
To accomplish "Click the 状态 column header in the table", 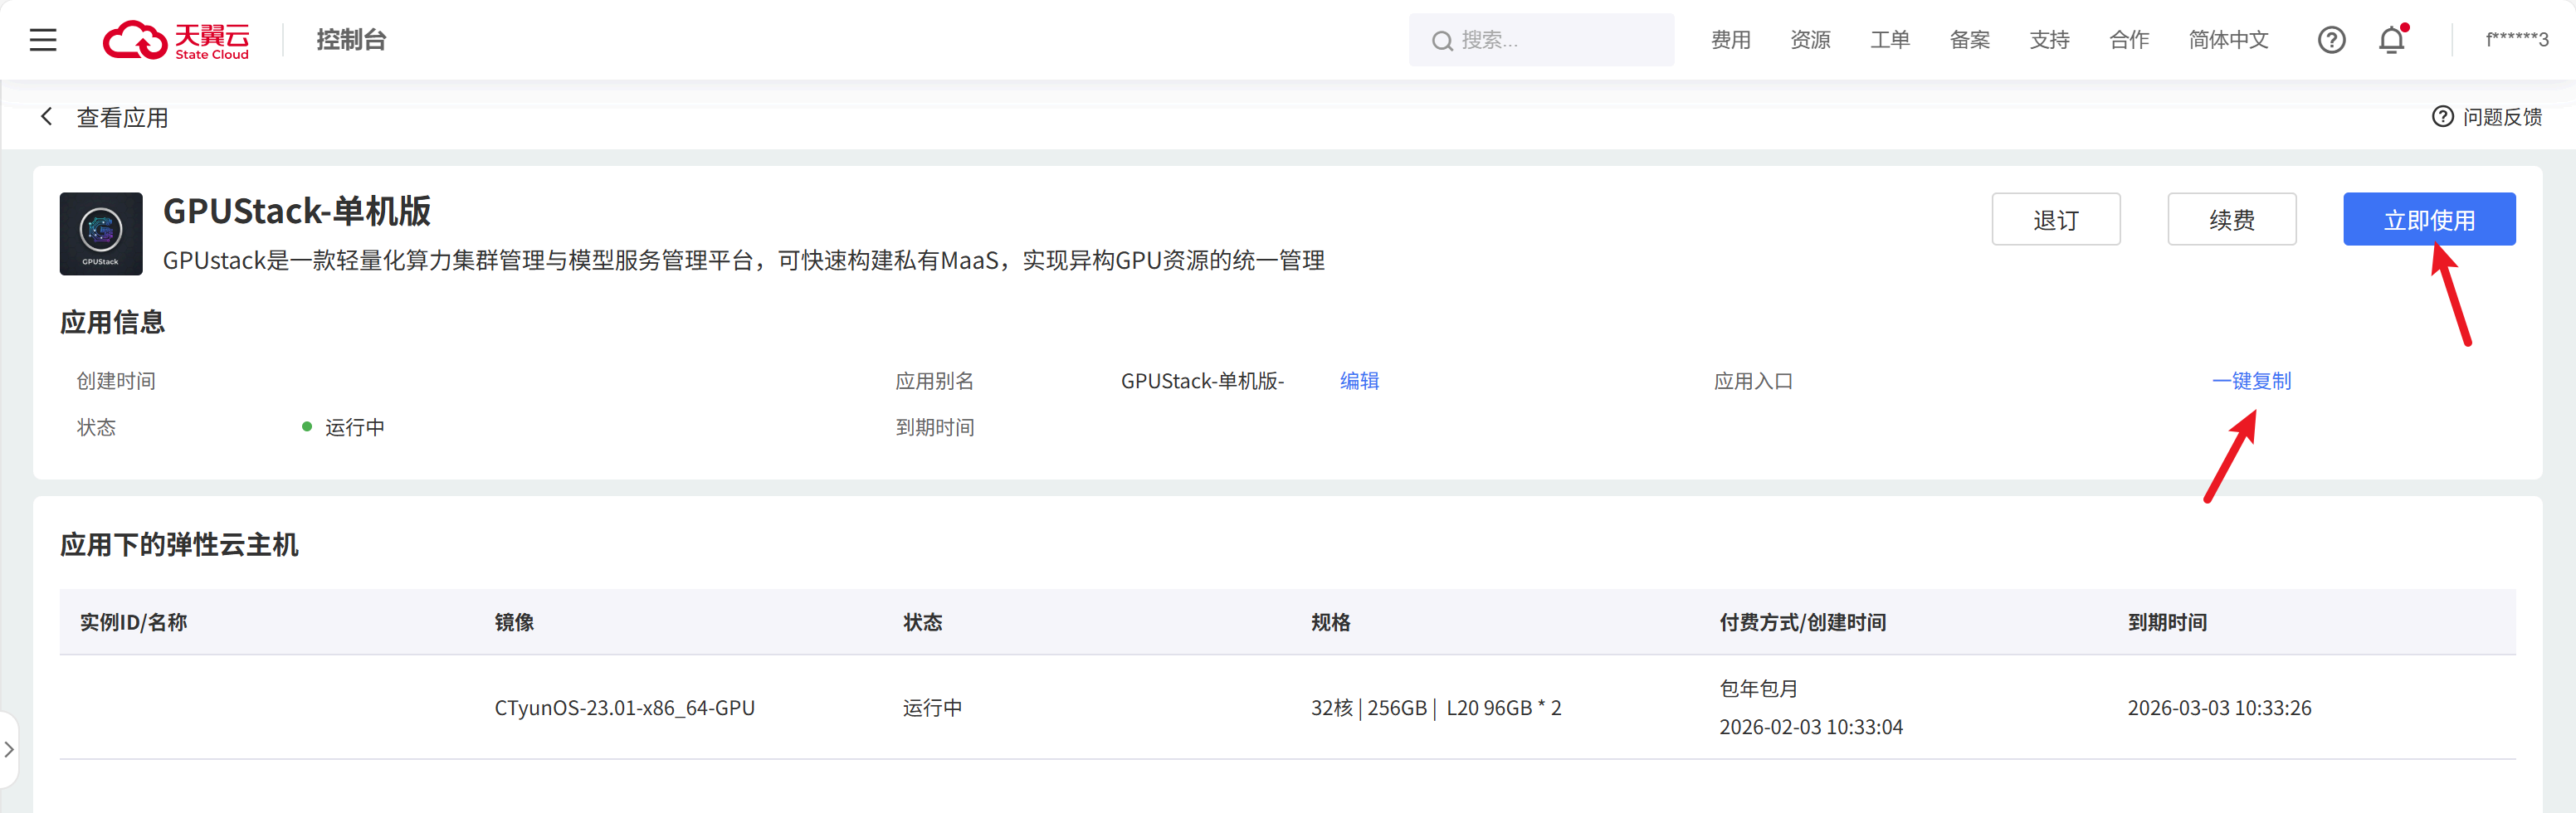I will point(922,622).
